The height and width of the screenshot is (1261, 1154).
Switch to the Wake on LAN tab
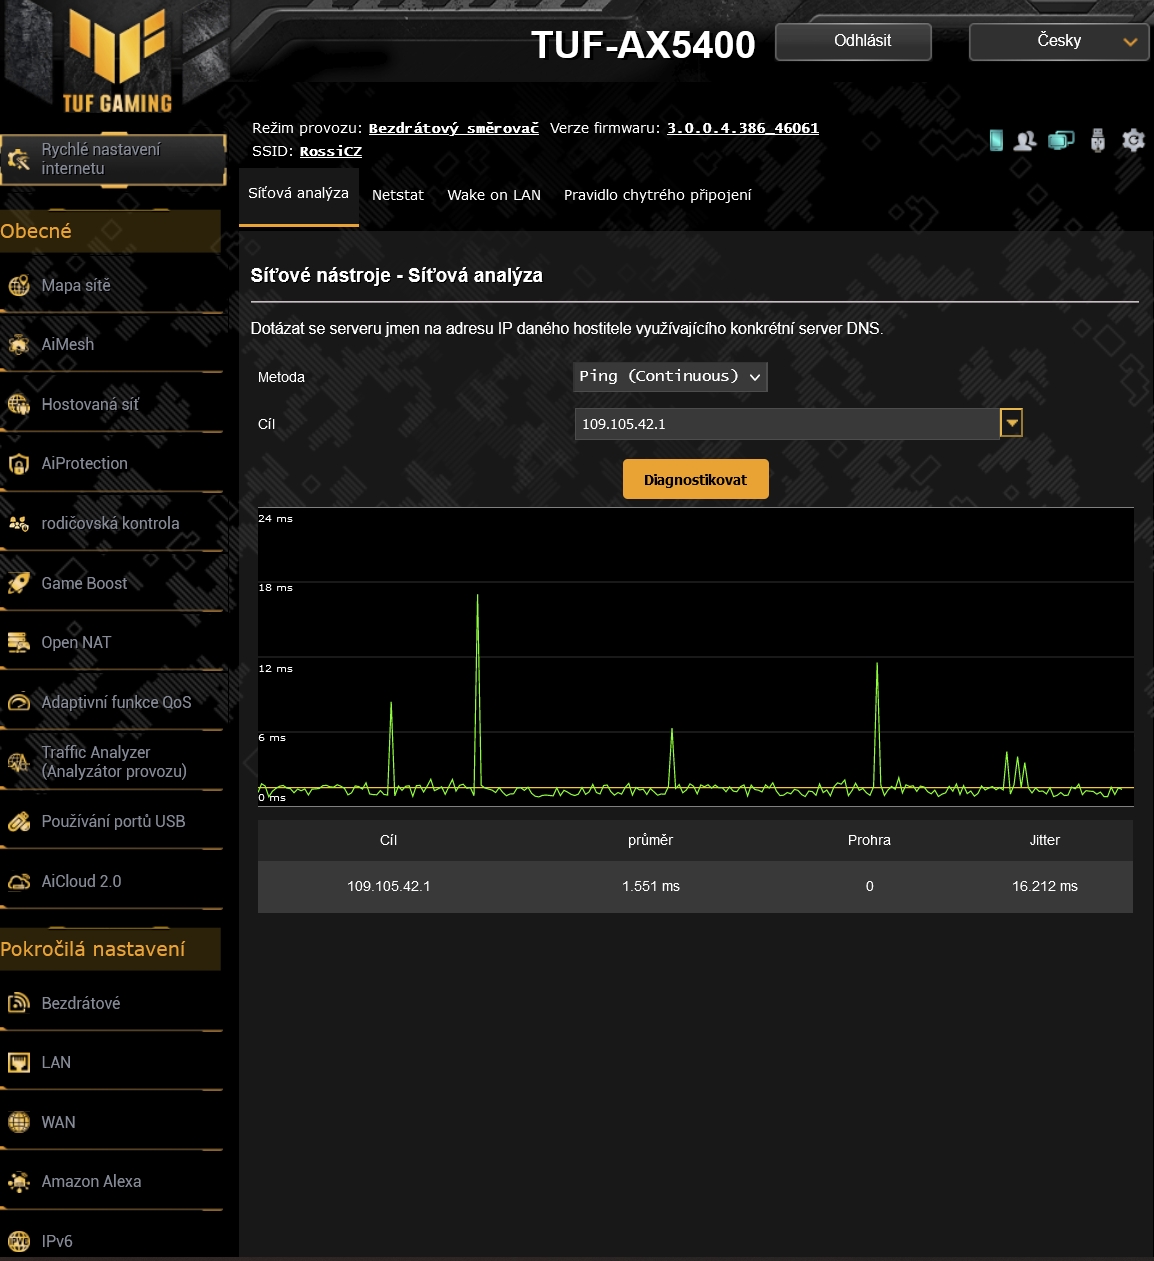pyautogui.click(x=494, y=195)
